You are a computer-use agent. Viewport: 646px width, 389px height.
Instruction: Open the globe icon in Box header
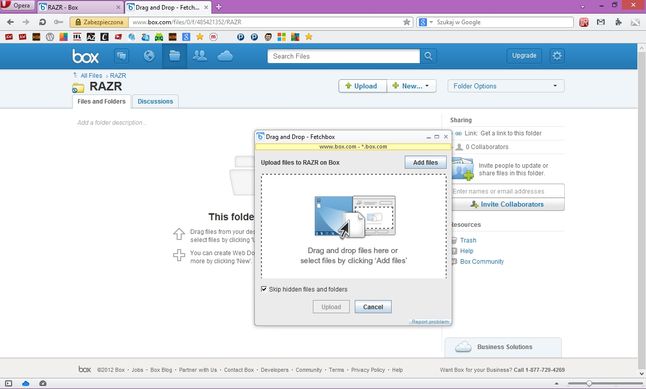[149, 56]
